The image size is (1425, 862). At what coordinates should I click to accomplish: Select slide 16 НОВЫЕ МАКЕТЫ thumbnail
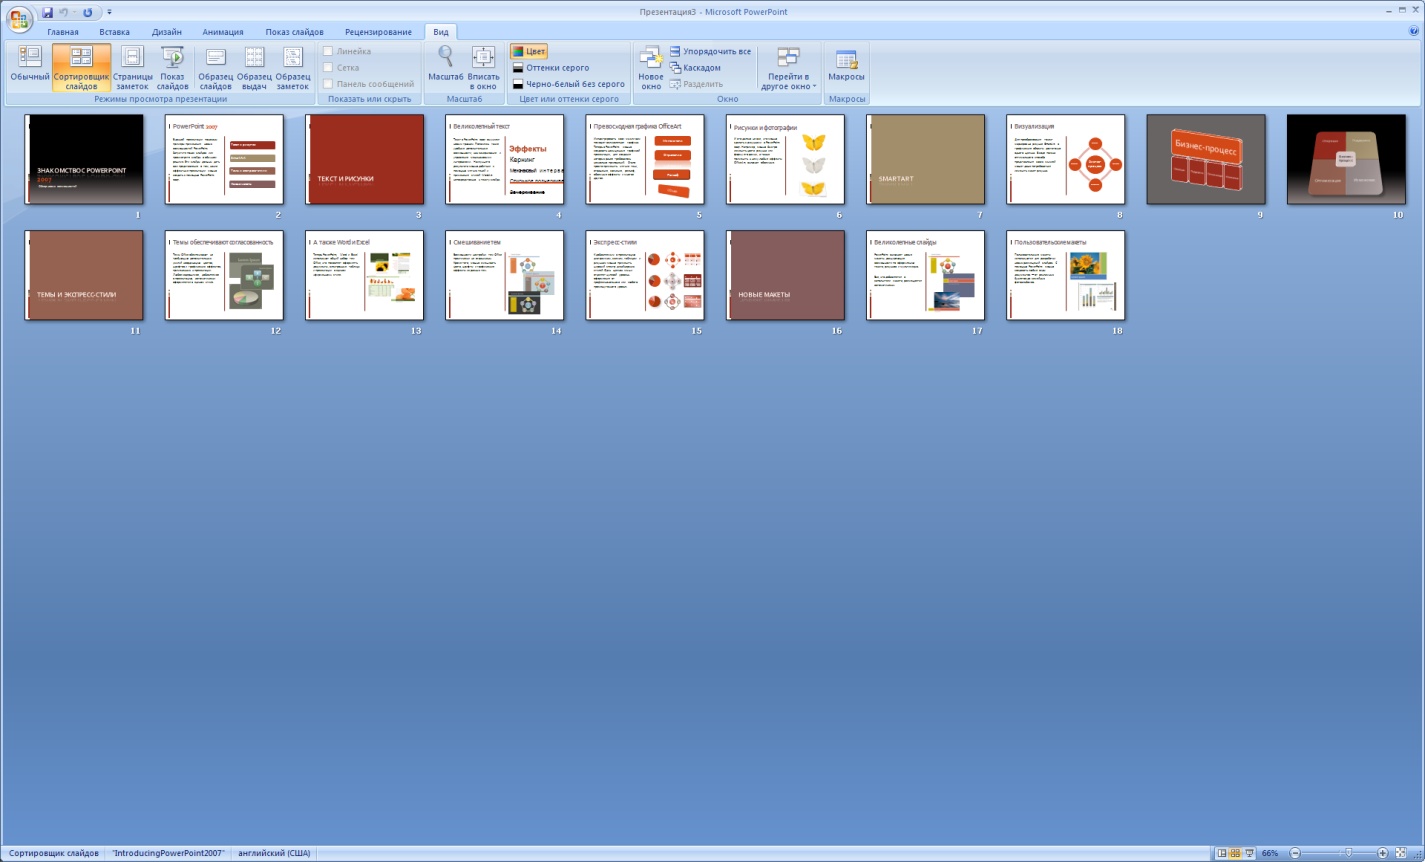pyautogui.click(x=785, y=275)
